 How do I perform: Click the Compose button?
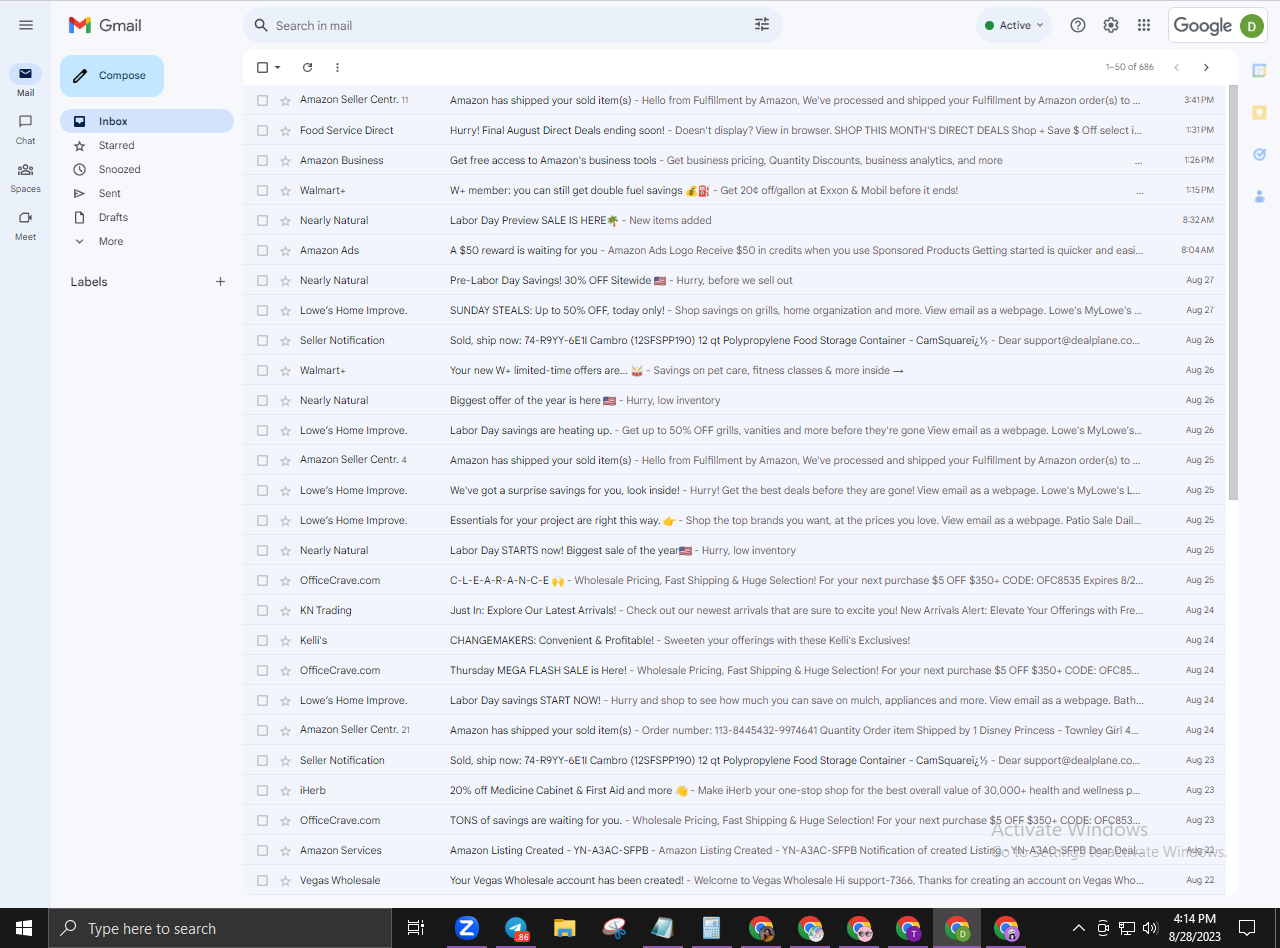(x=112, y=76)
